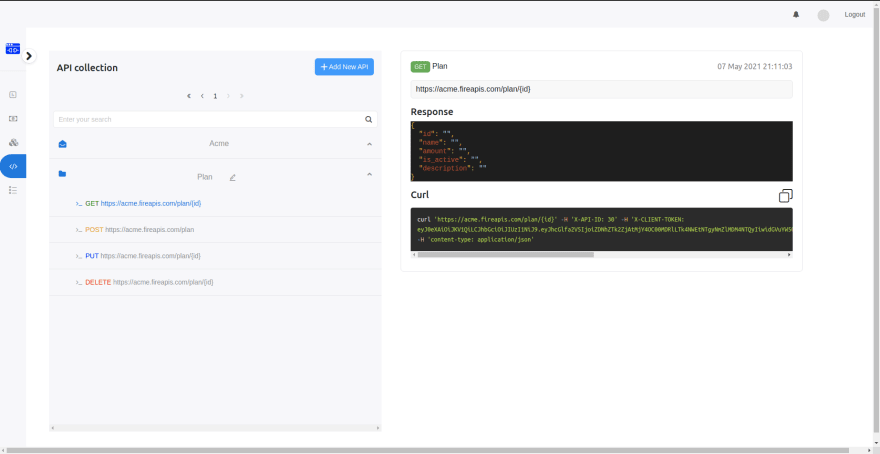Click the Plan title beside GET badge
Screen dimensions: 880x454
pos(440,66)
